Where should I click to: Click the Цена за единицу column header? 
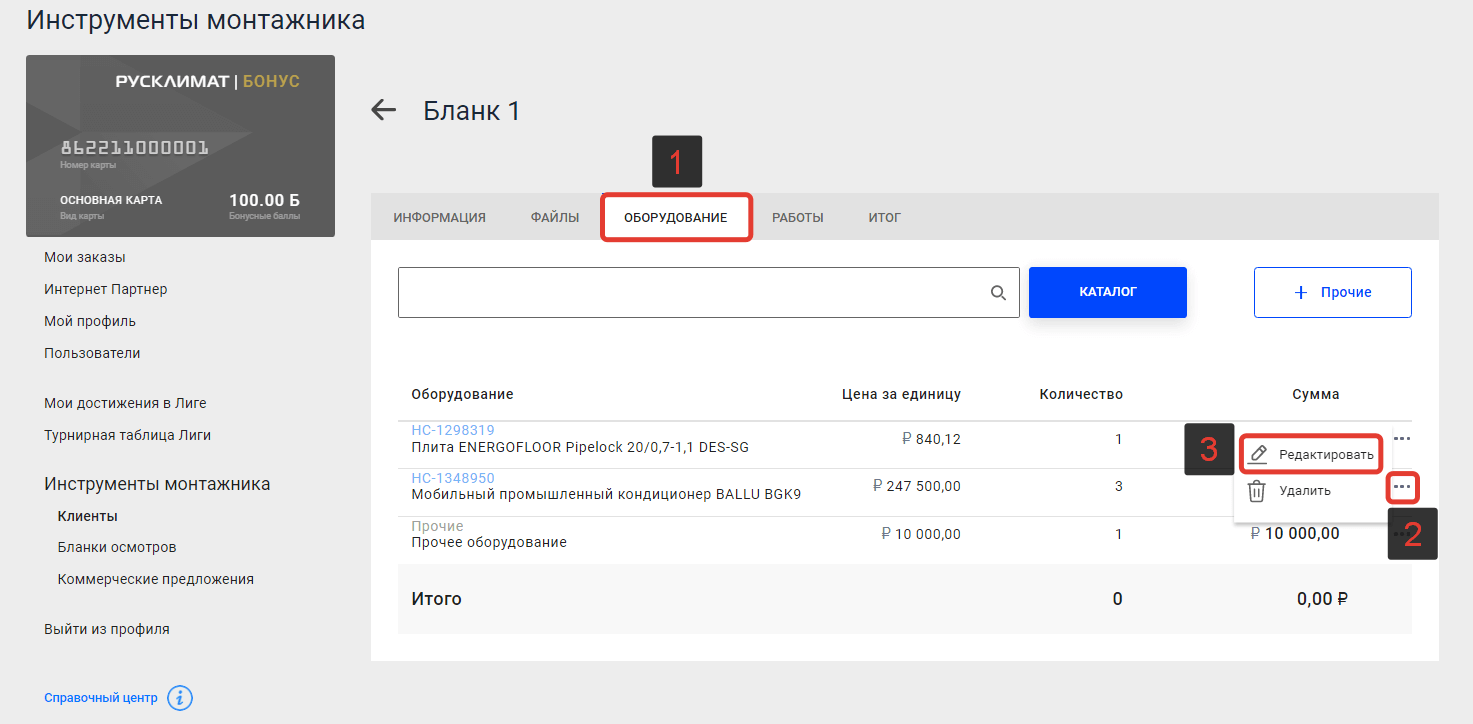click(x=901, y=394)
